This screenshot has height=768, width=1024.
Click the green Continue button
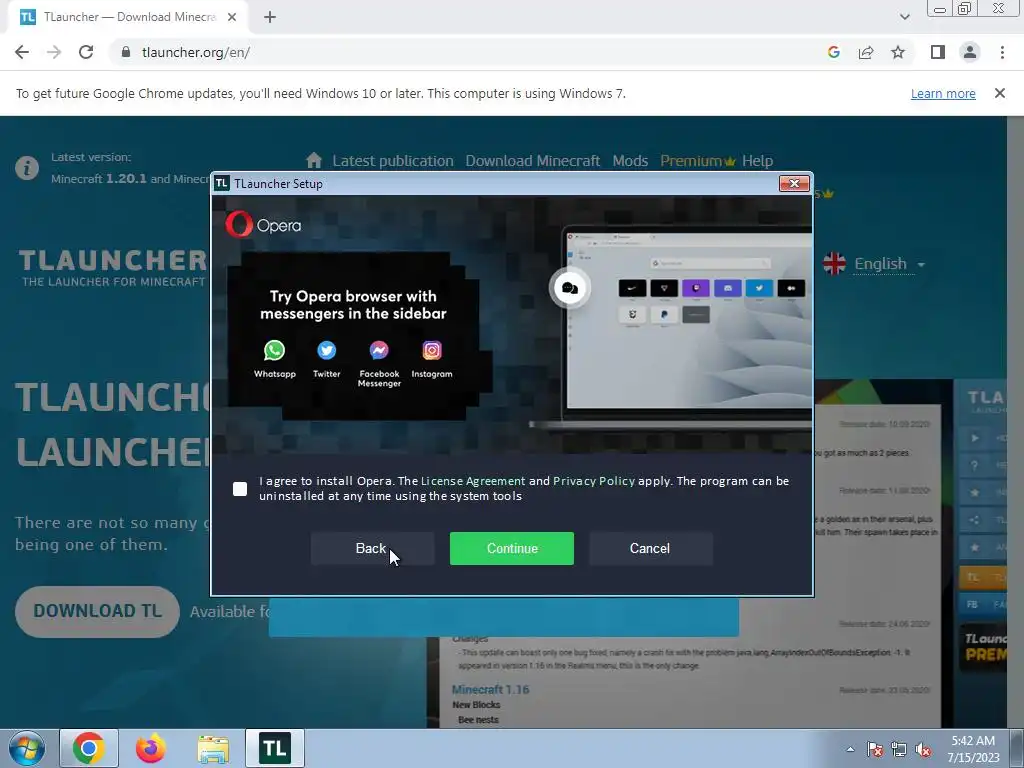pos(512,549)
